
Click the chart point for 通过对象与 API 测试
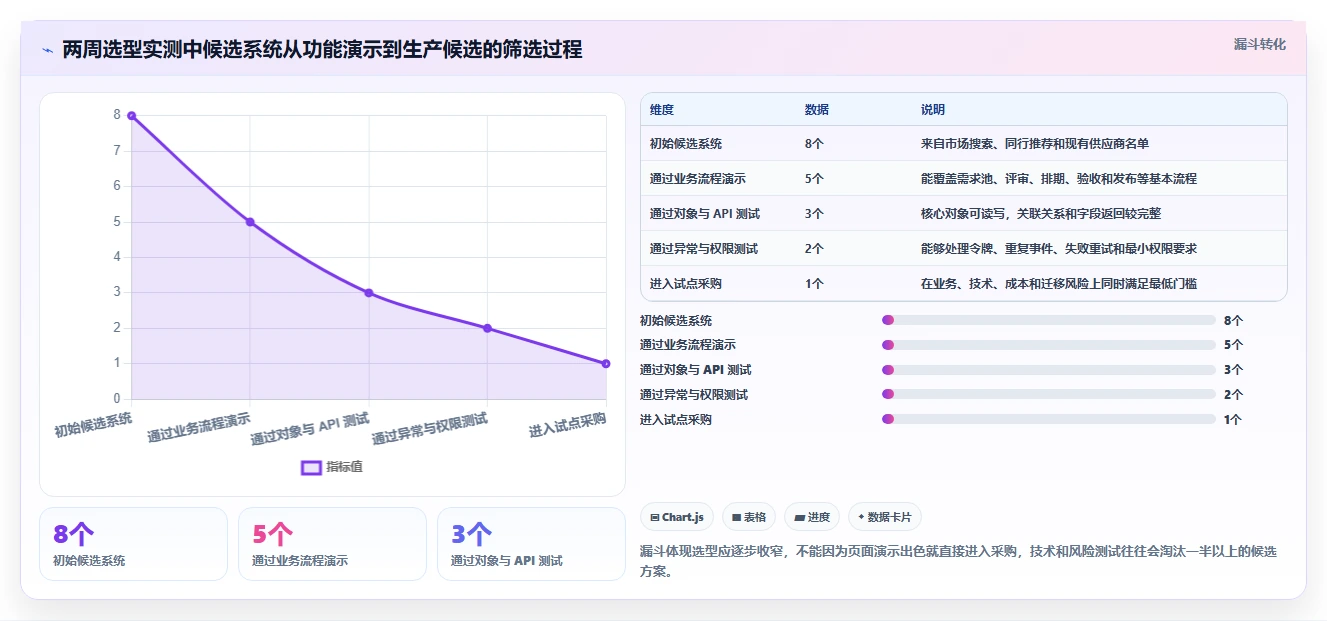(x=369, y=293)
